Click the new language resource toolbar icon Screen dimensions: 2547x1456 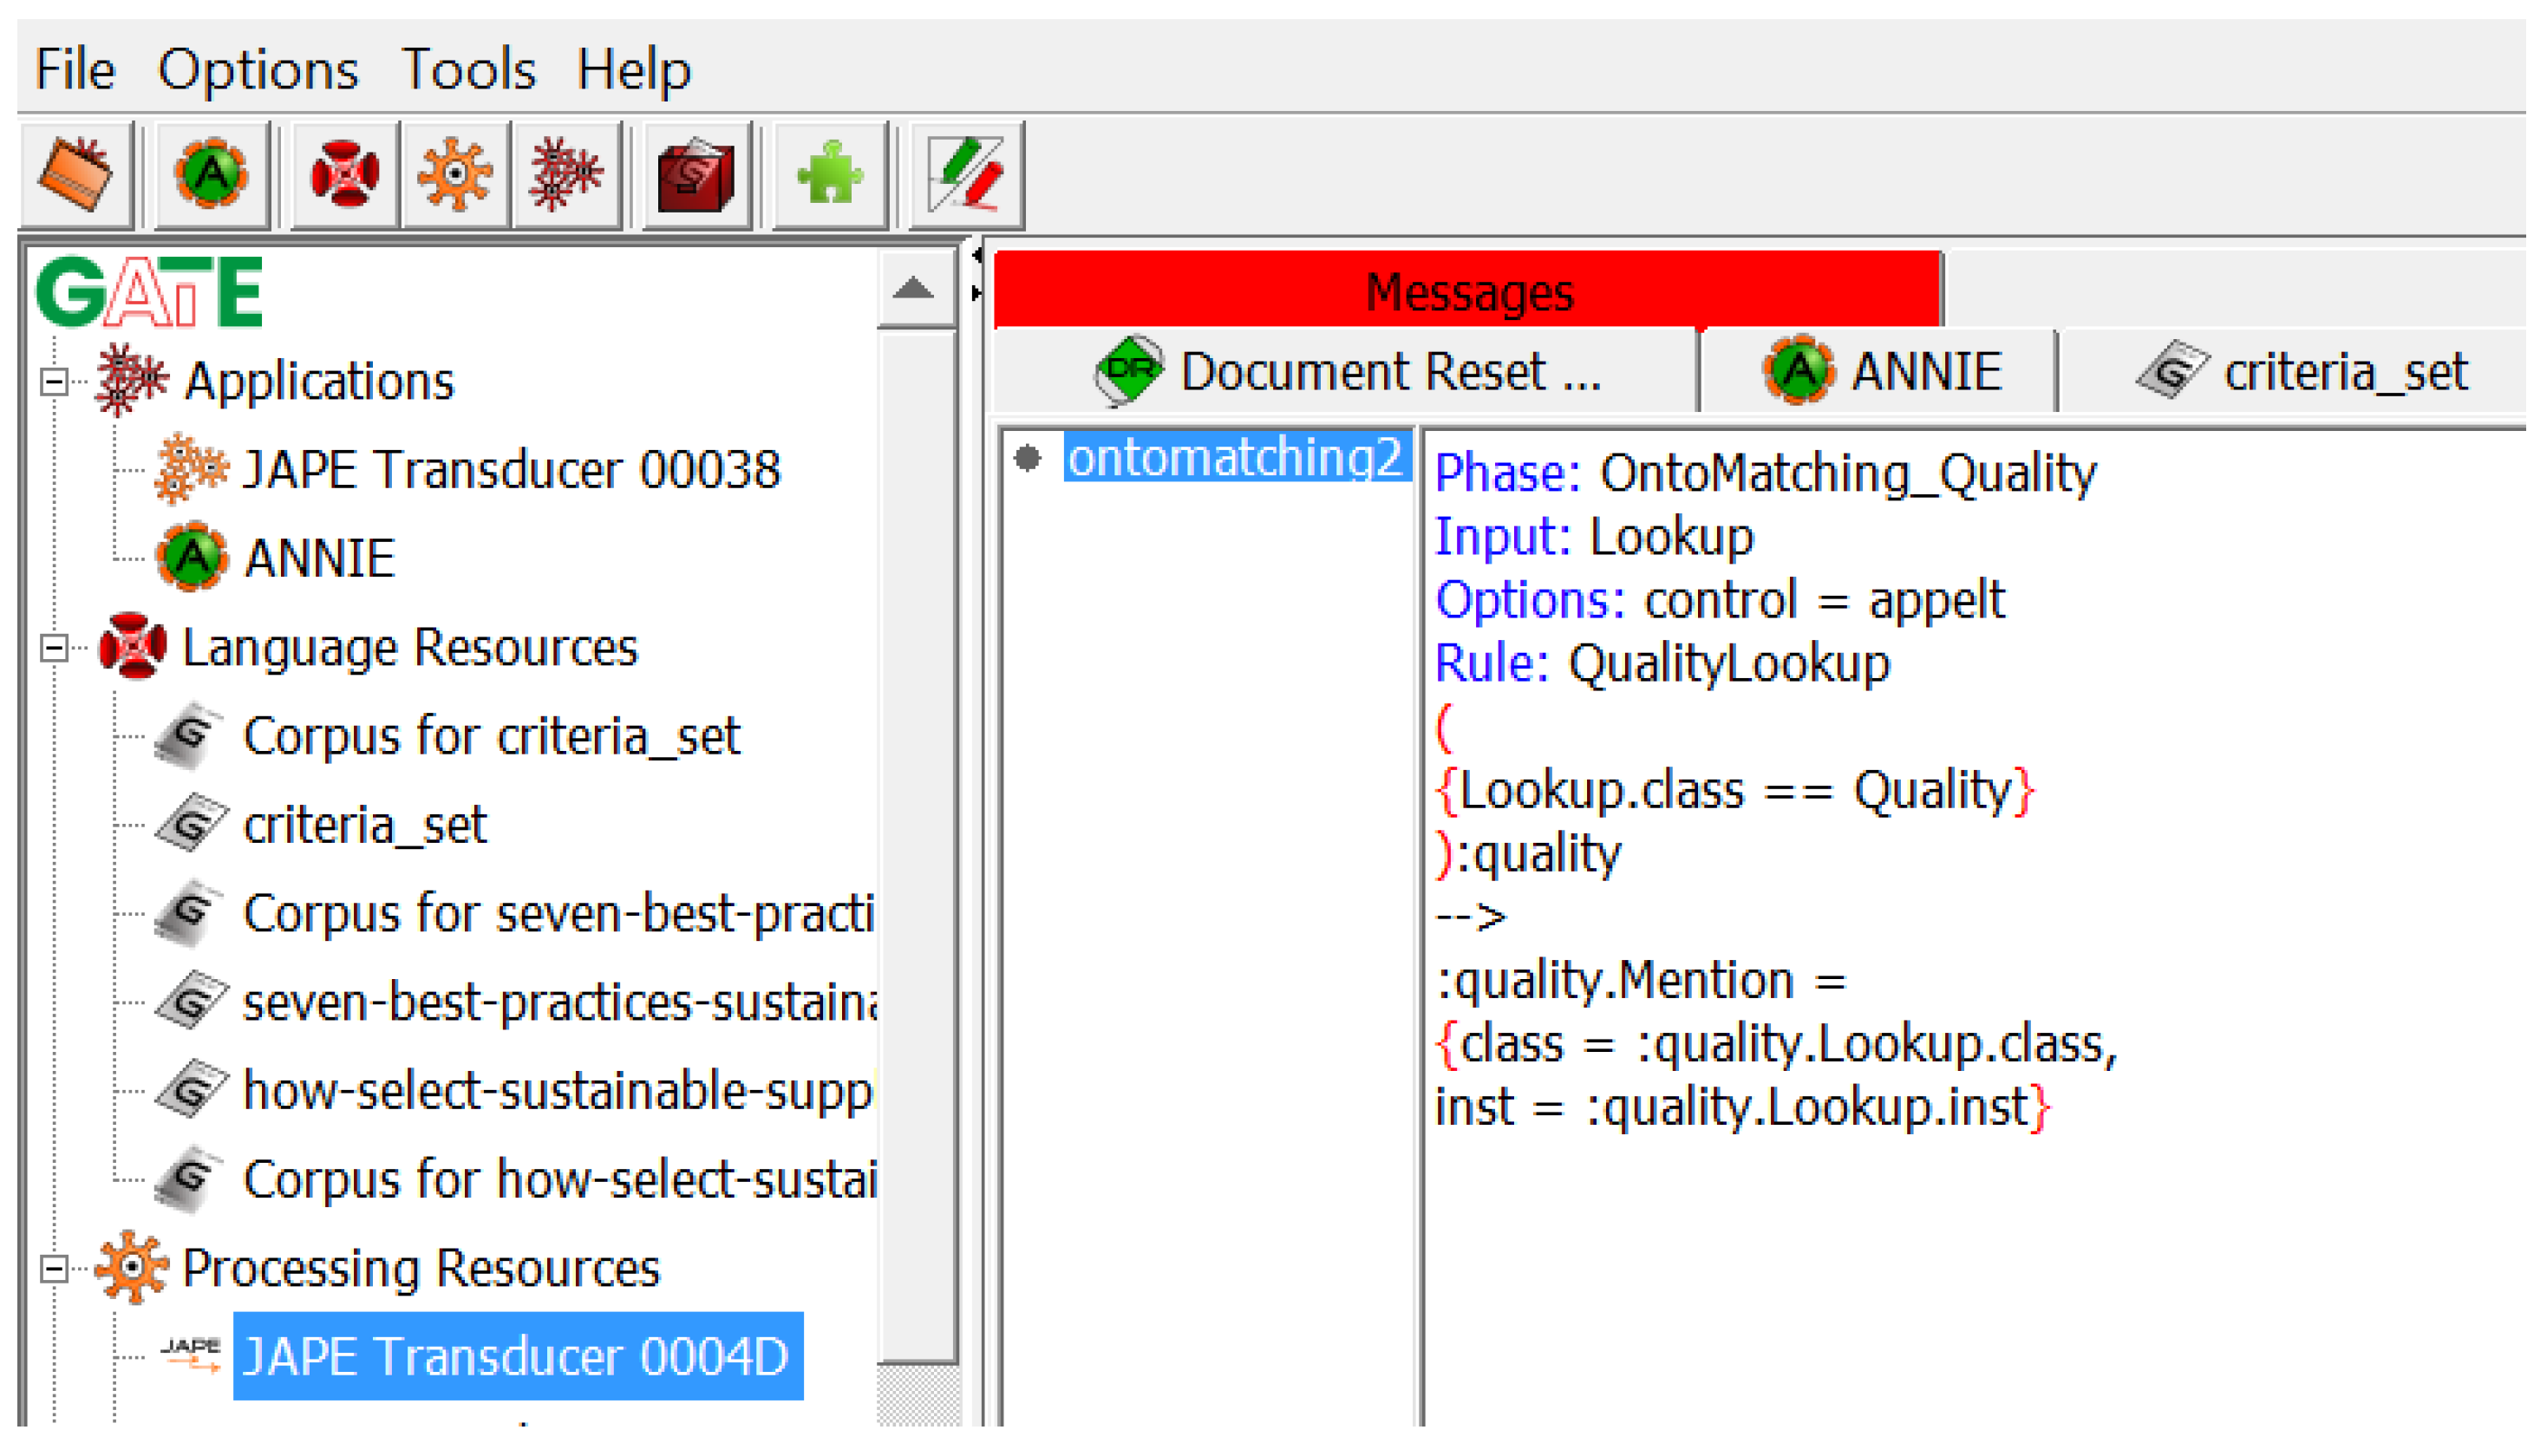tap(345, 176)
